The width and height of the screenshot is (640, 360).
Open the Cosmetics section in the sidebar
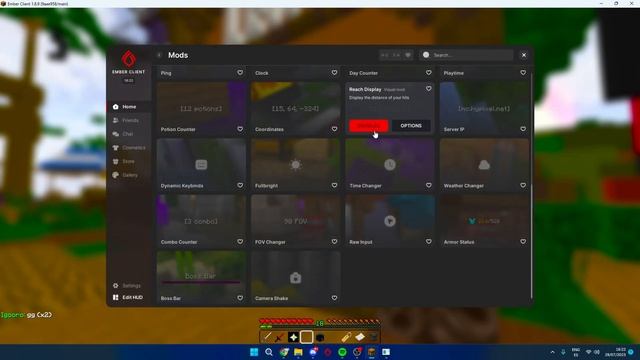(x=129, y=148)
